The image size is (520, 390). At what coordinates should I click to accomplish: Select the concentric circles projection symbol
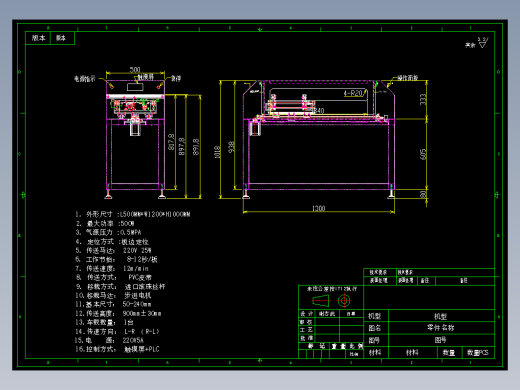click(344, 301)
